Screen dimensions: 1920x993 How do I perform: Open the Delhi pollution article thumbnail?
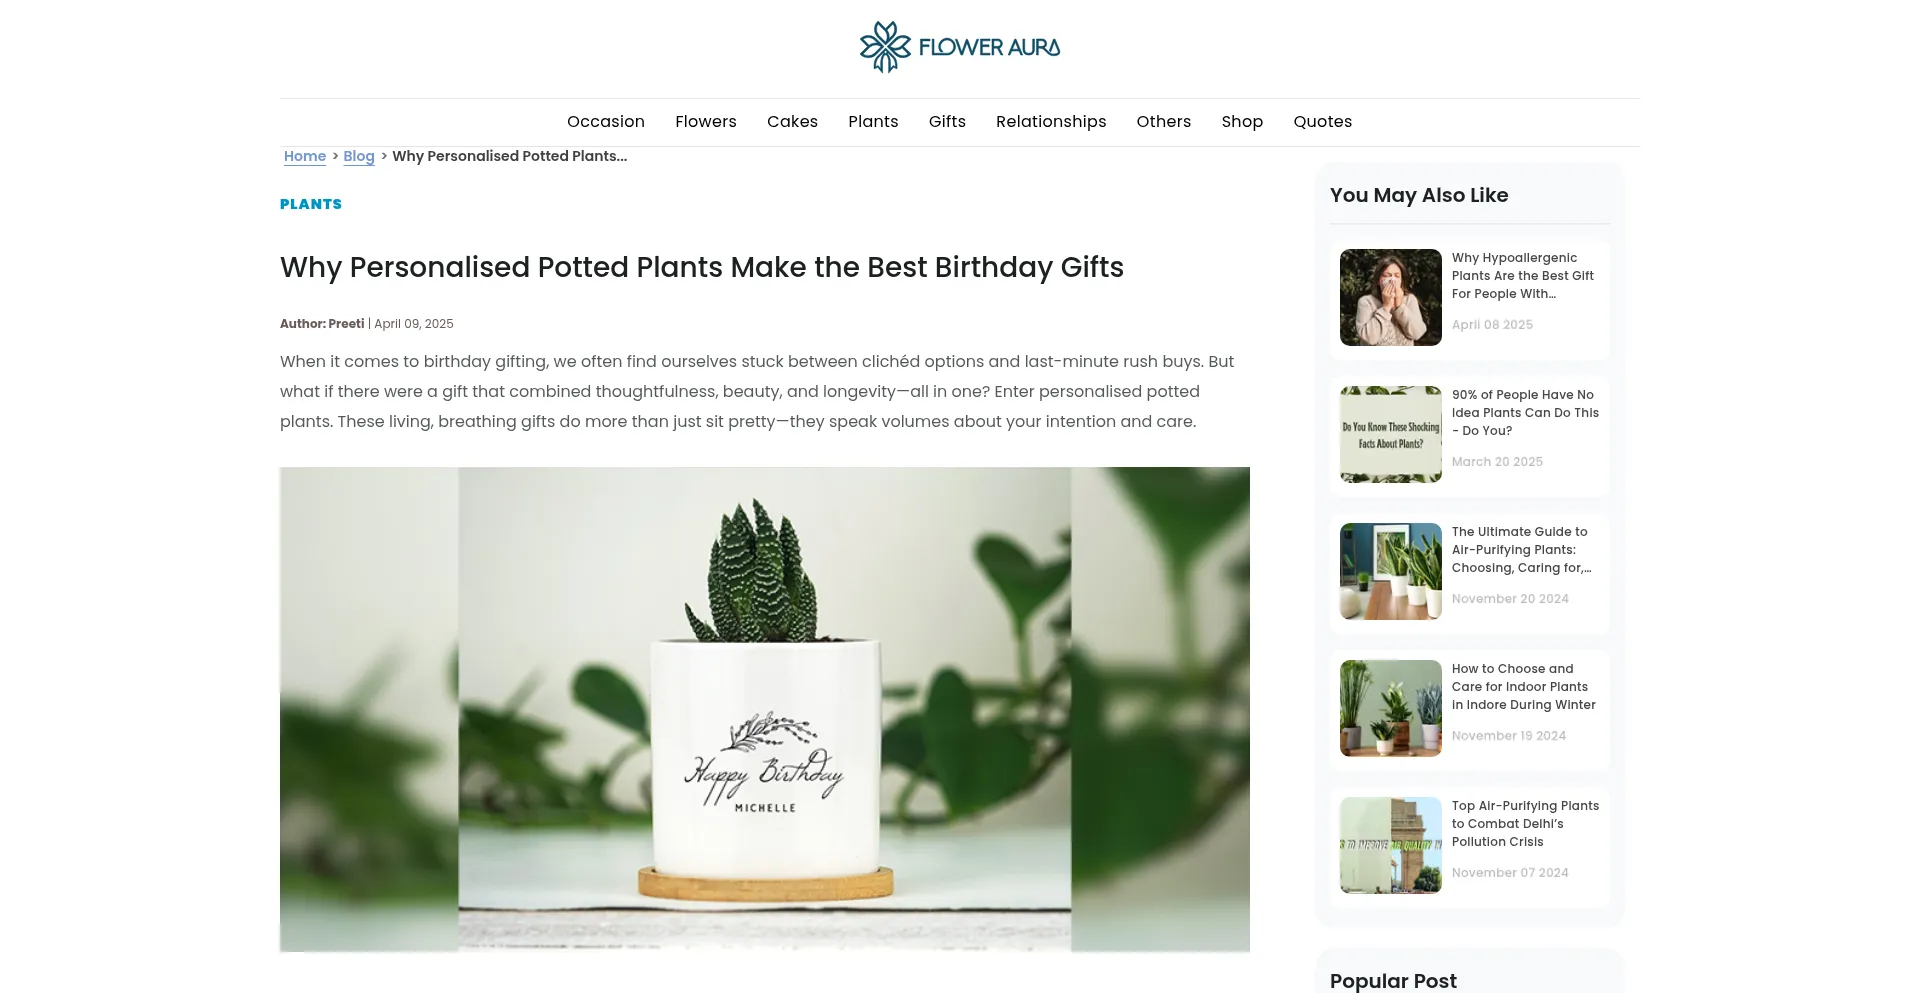pyautogui.click(x=1391, y=845)
